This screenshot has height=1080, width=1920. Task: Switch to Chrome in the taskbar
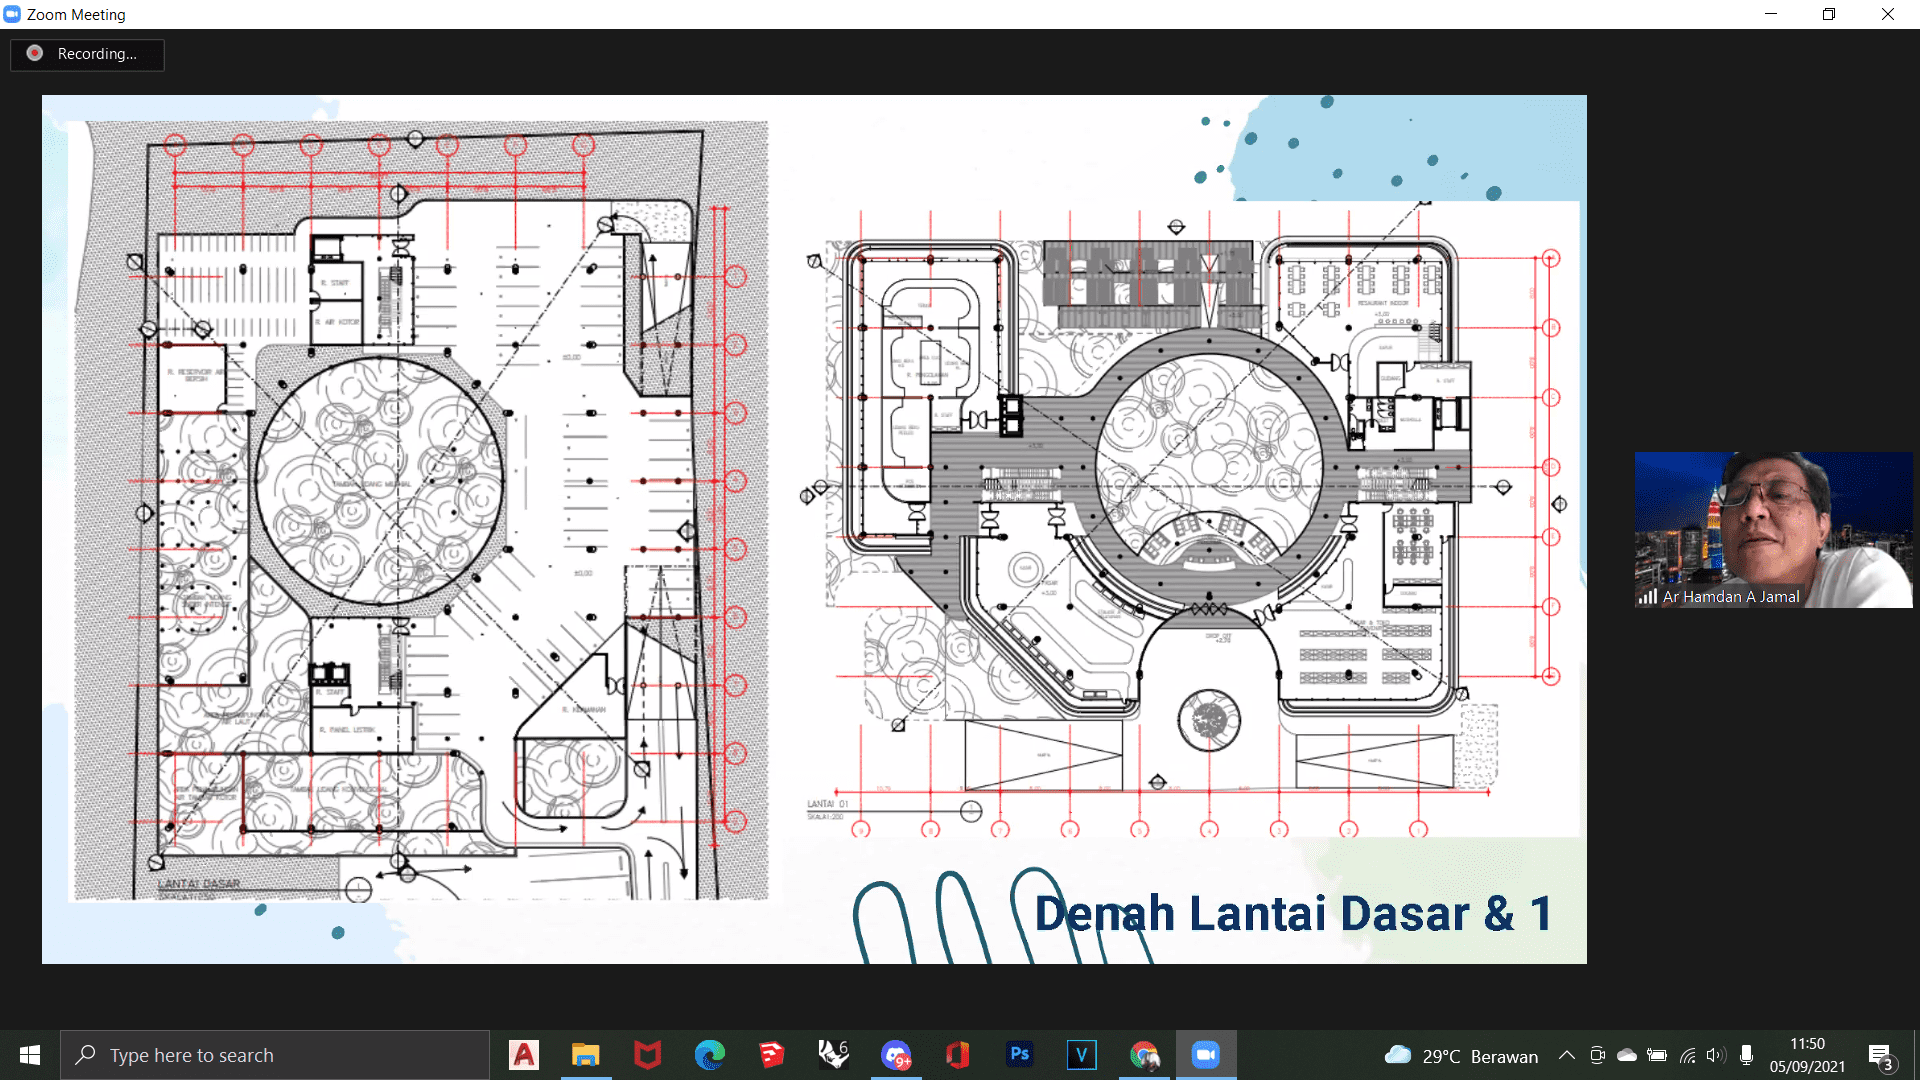pos(1144,1055)
